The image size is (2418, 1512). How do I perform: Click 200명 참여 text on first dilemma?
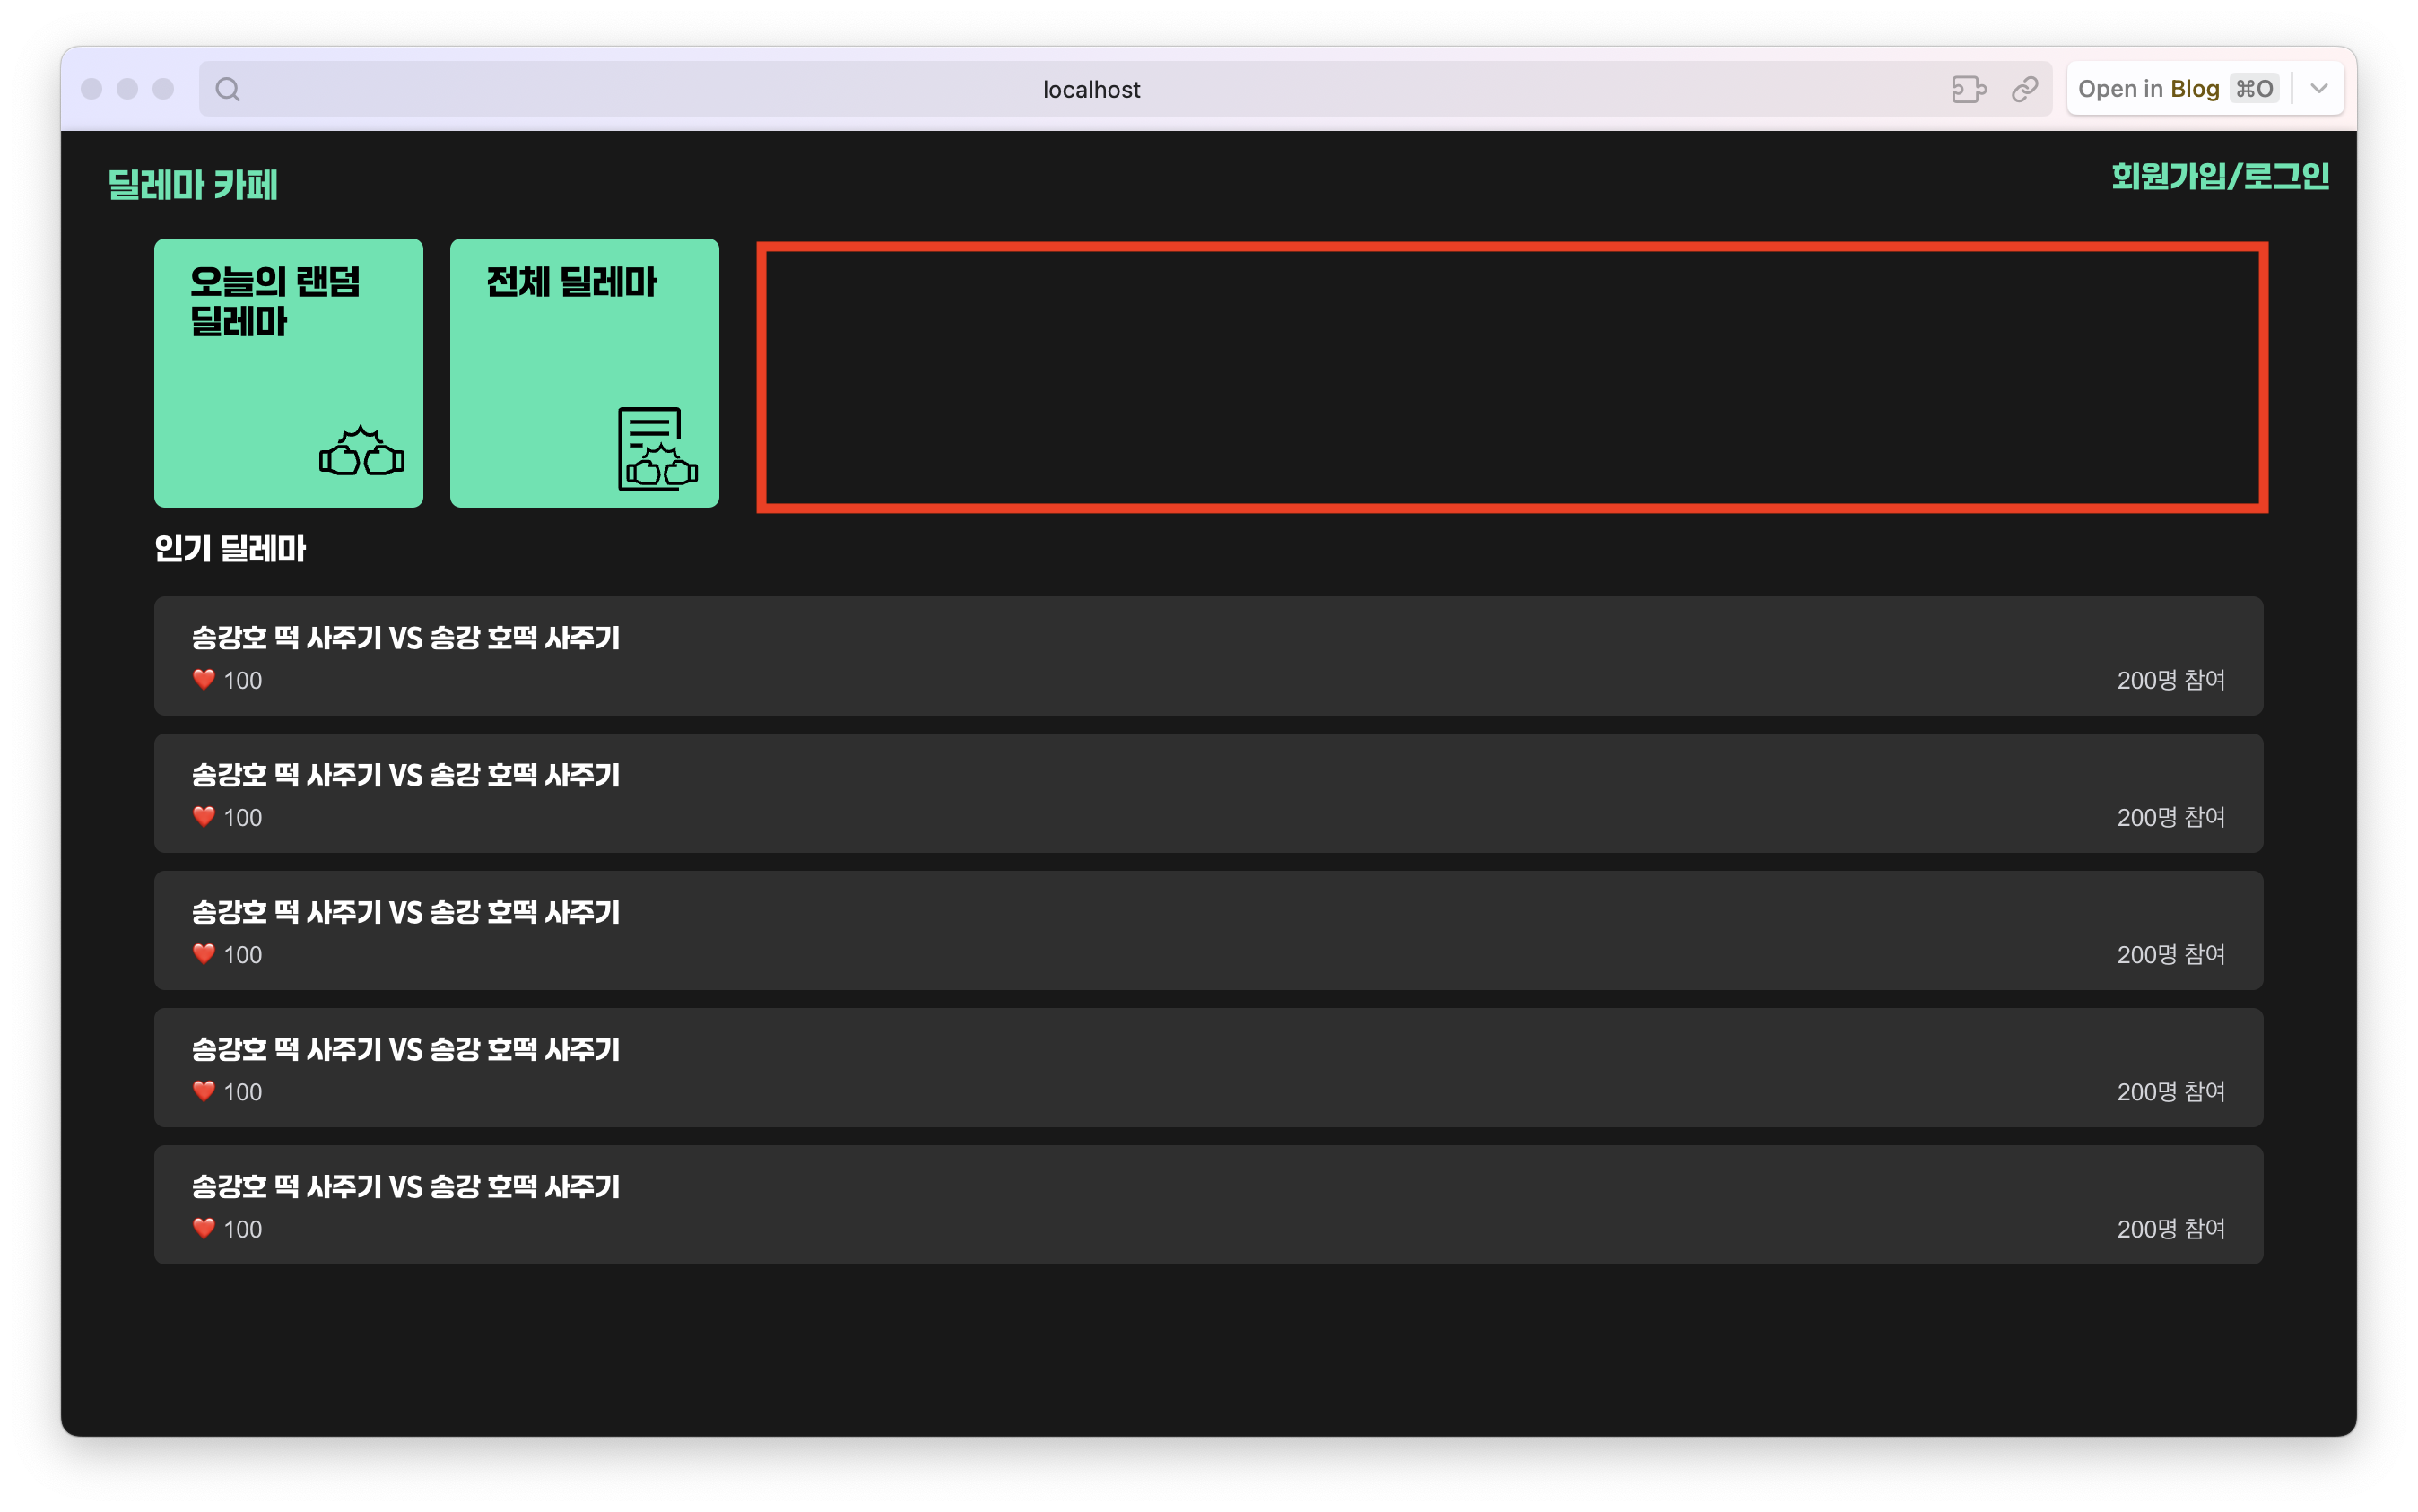pyautogui.click(x=2170, y=680)
